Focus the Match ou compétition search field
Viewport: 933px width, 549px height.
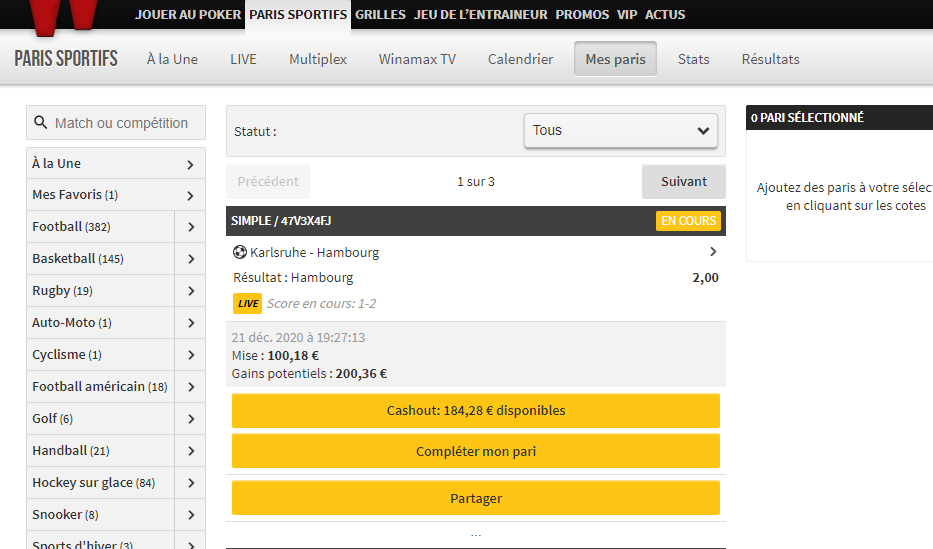point(116,123)
